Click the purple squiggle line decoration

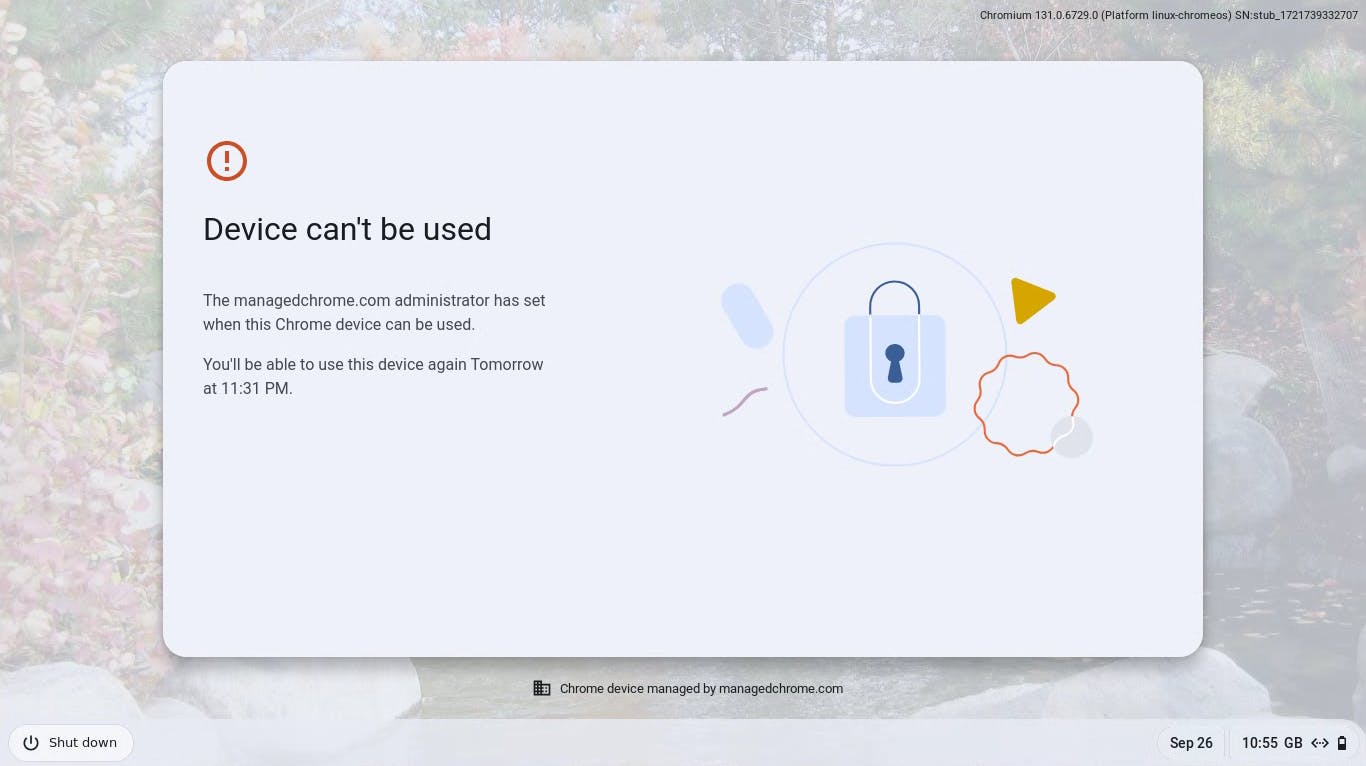point(744,401)
